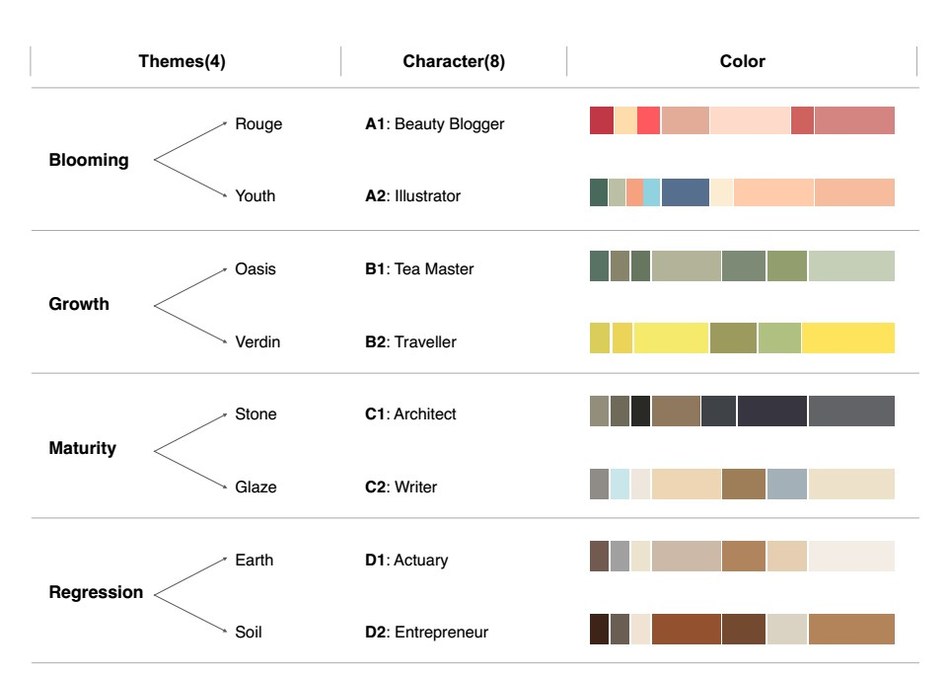Click the Glaze sub-theme
This screenshot has height=675, width=949.
[255, 487]
